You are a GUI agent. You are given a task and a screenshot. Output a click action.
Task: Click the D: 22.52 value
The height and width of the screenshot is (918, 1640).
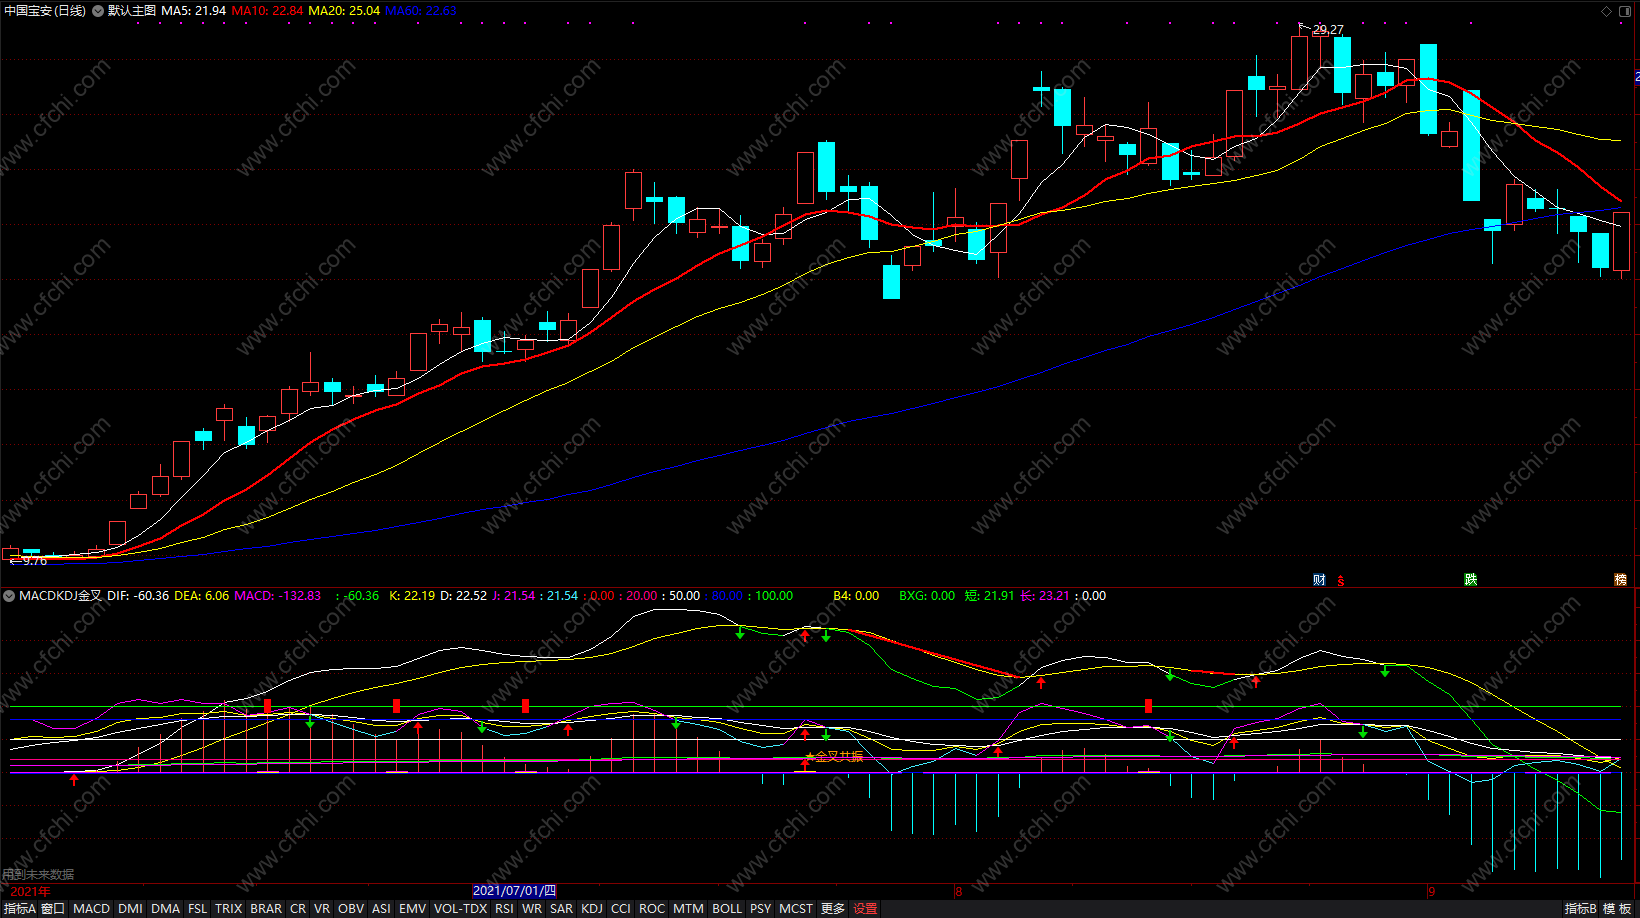coord(464,596)
